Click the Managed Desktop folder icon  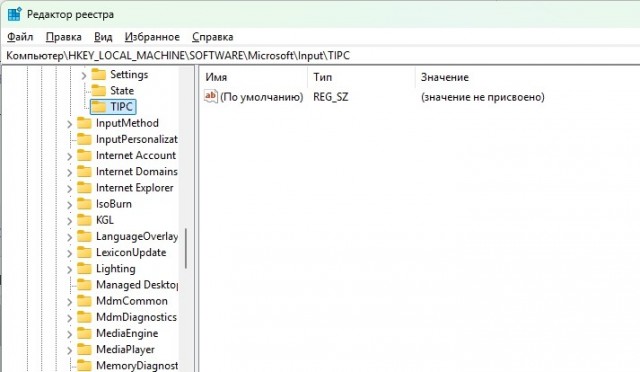(84, 285)
